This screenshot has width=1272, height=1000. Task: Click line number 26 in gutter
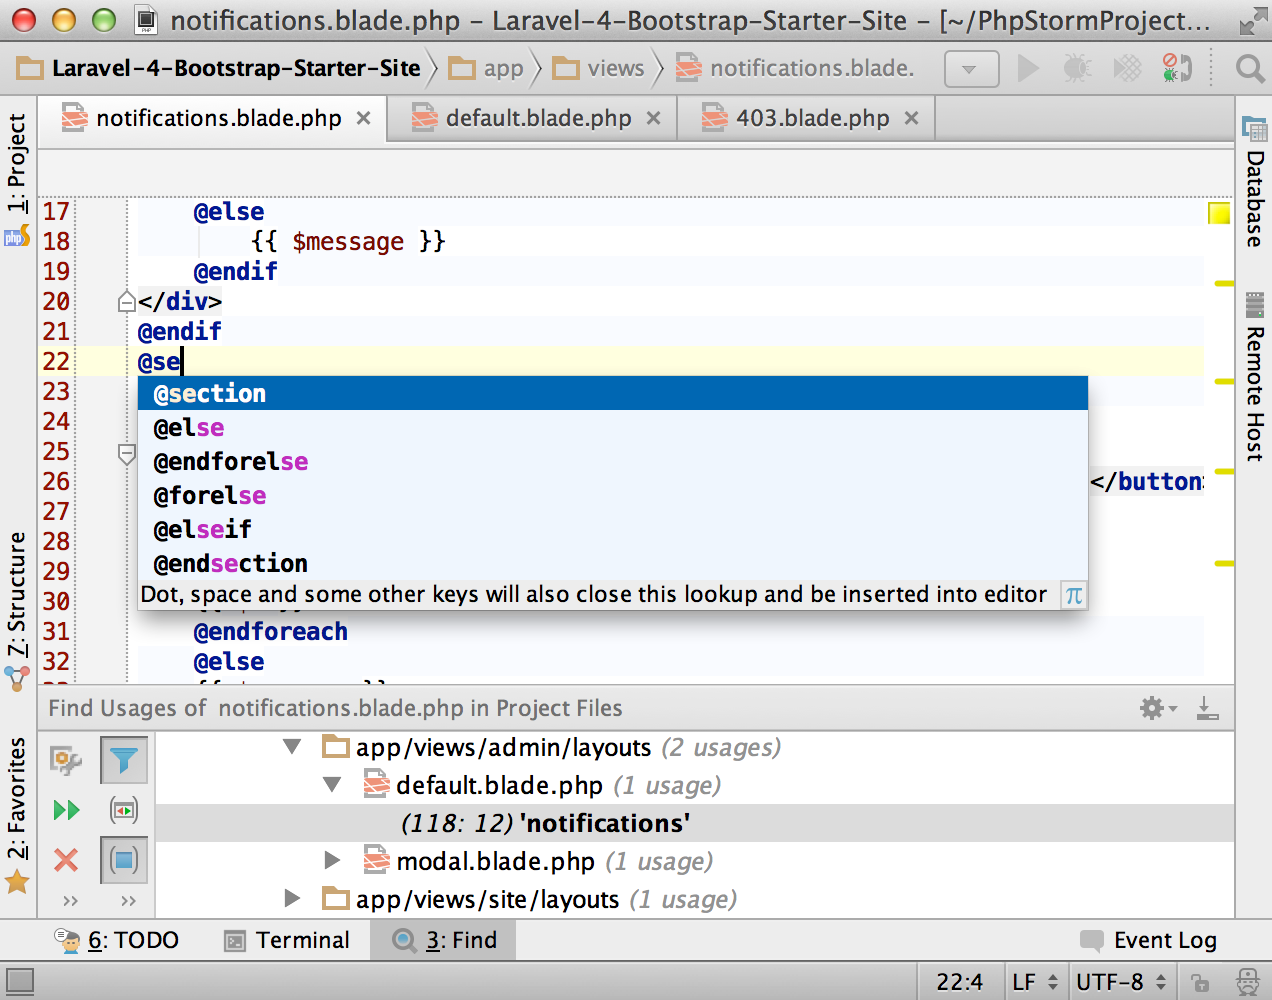[x=56, y=481]
